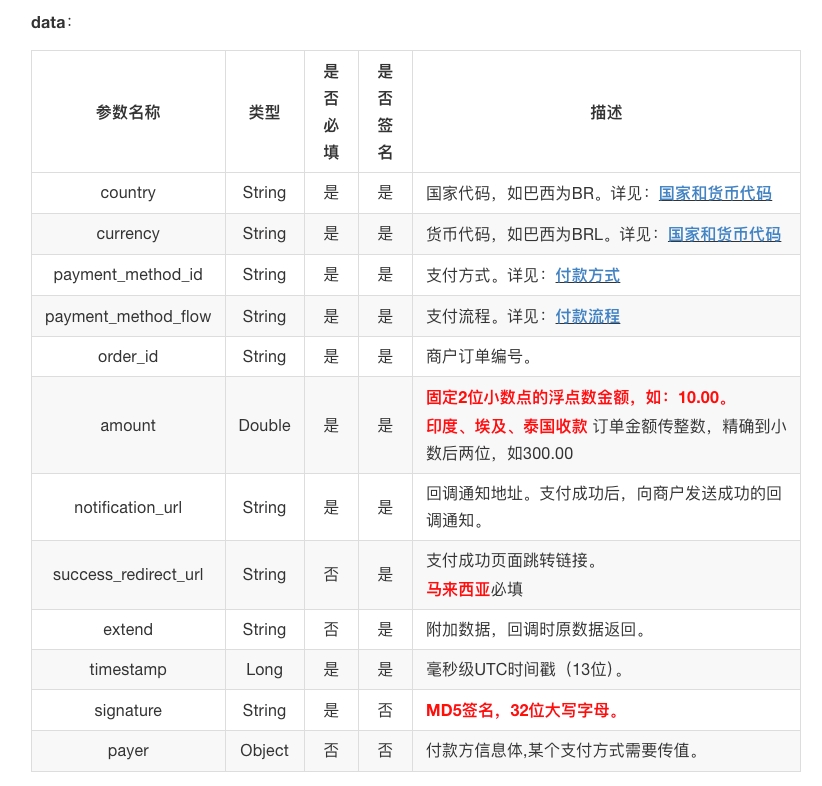822x786 pixels.
Task: Select the 'order_id' parameter cell
Action: [x=128, y=357]
